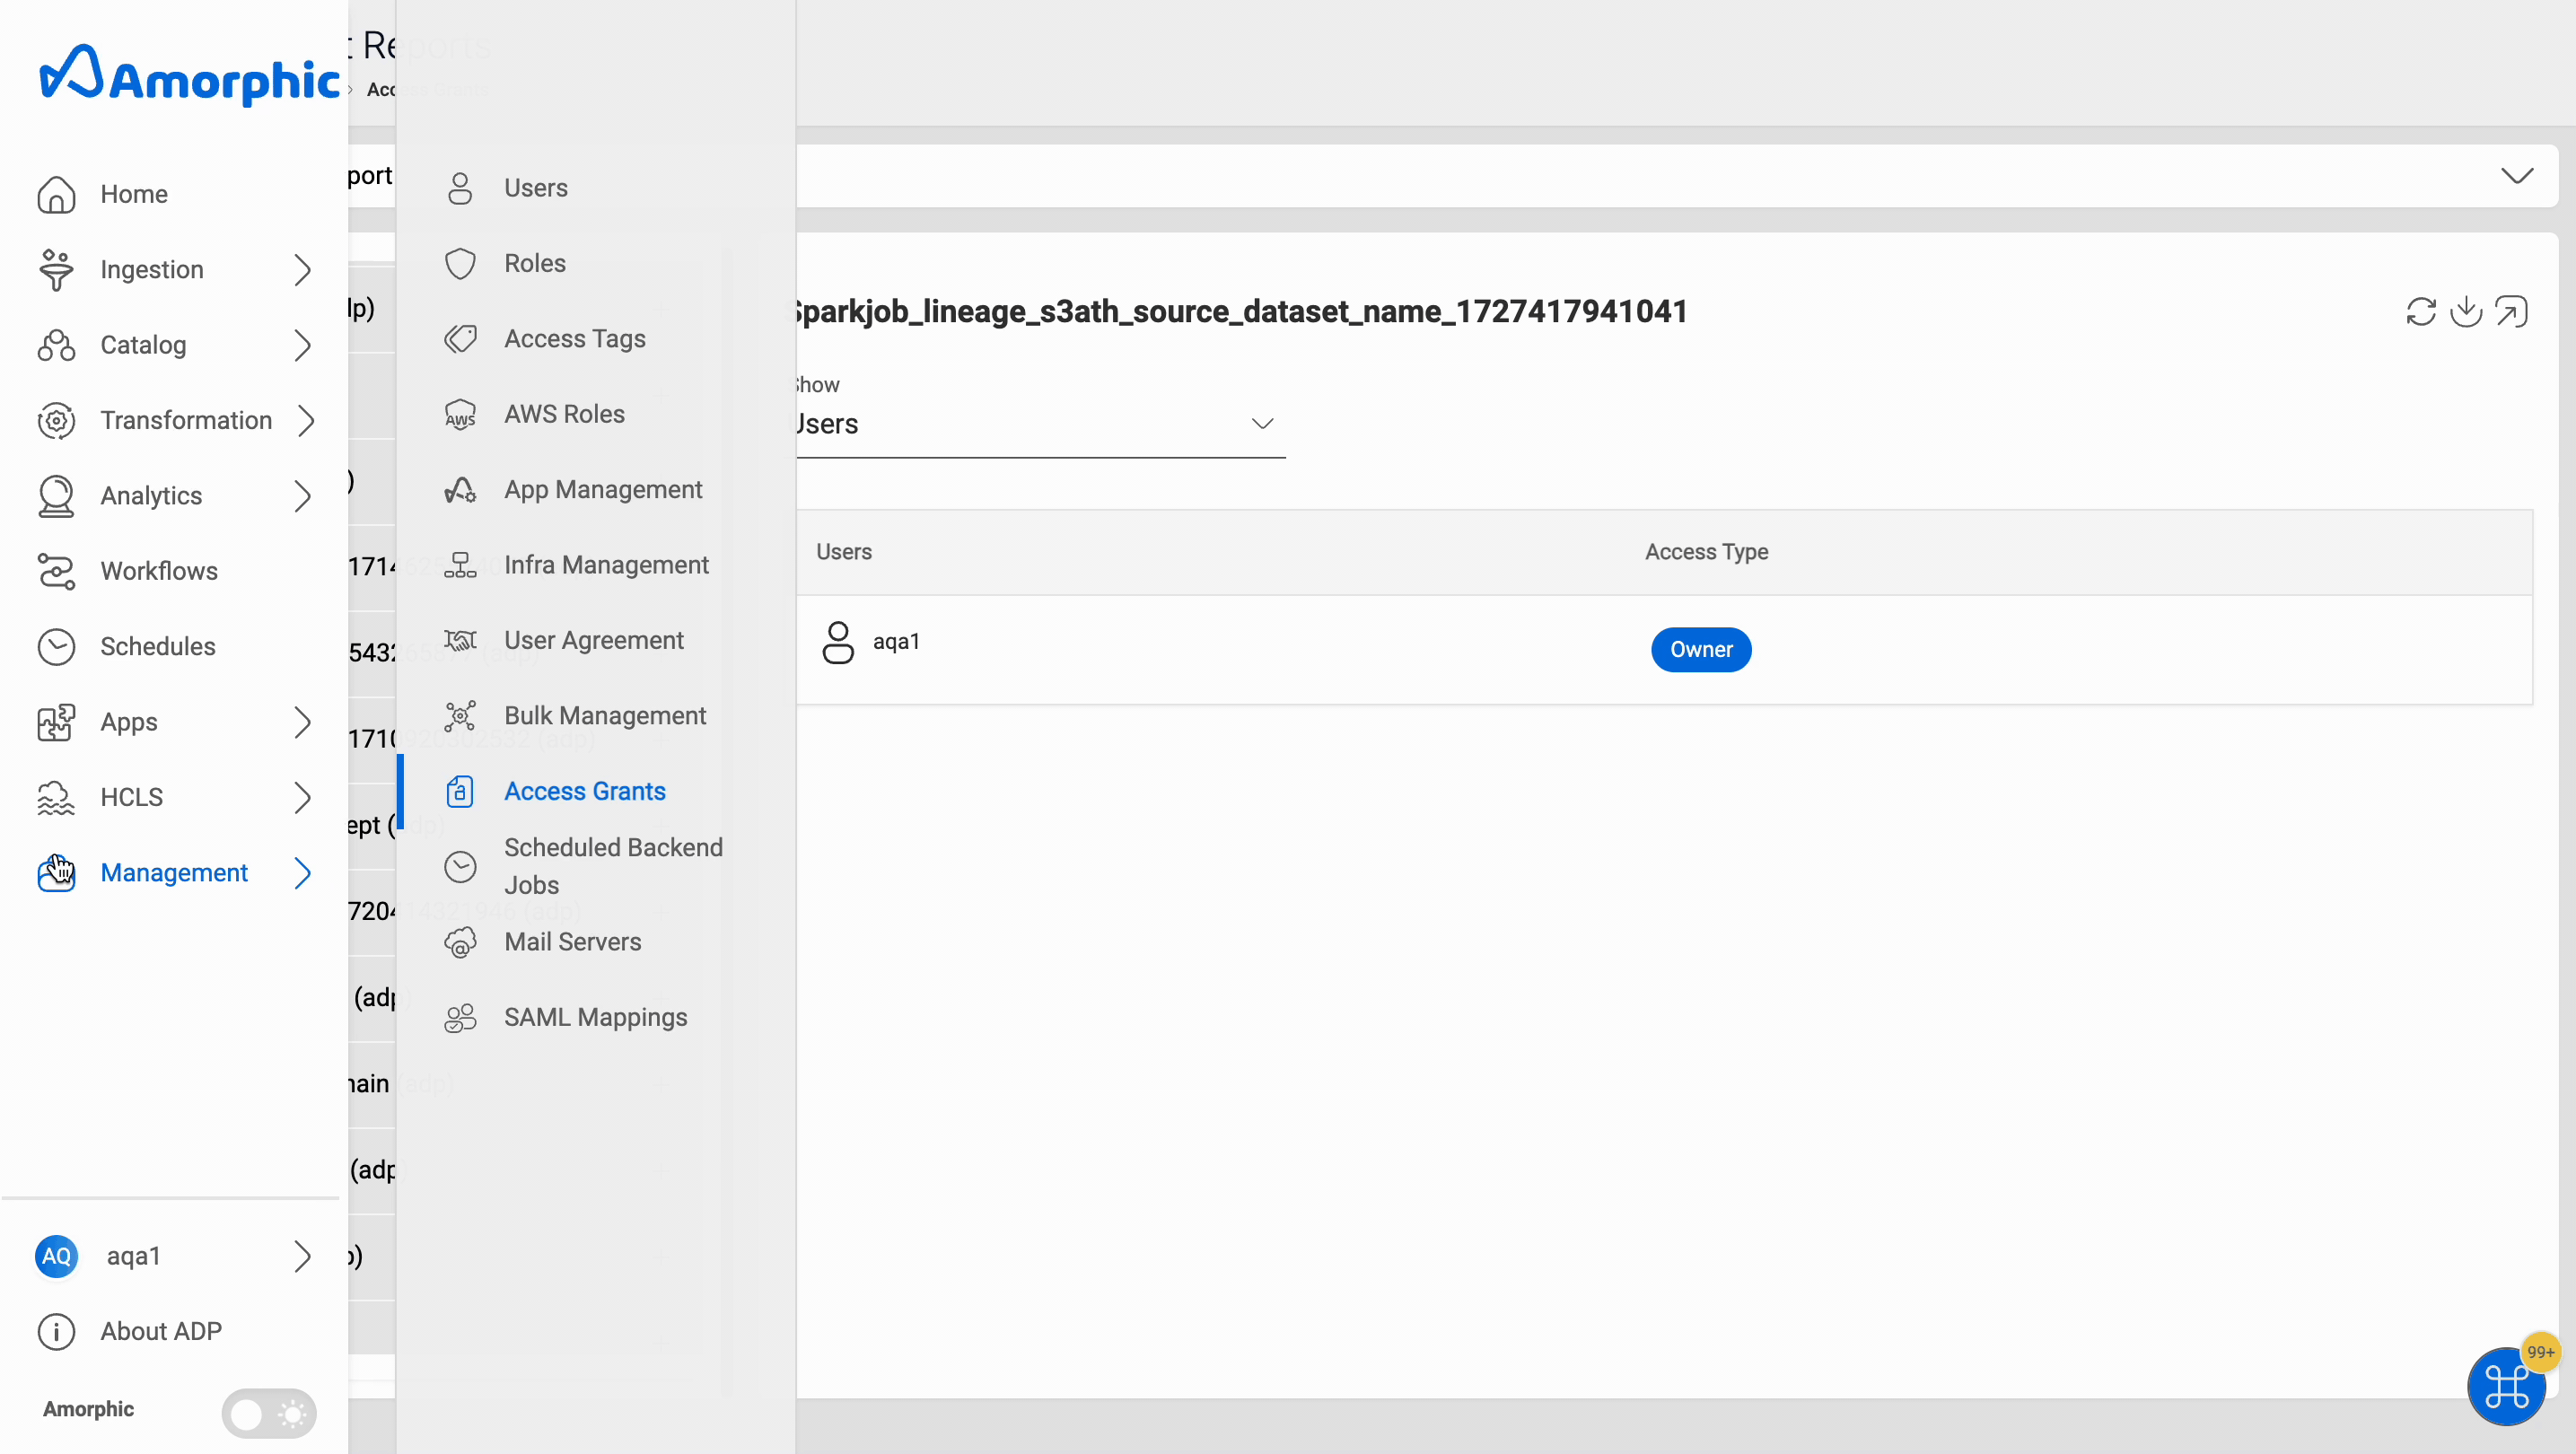Viewport: 2576px width, 1454px height.
Task: Expand the HCLS submenu chevron
Action: point(303,798)
